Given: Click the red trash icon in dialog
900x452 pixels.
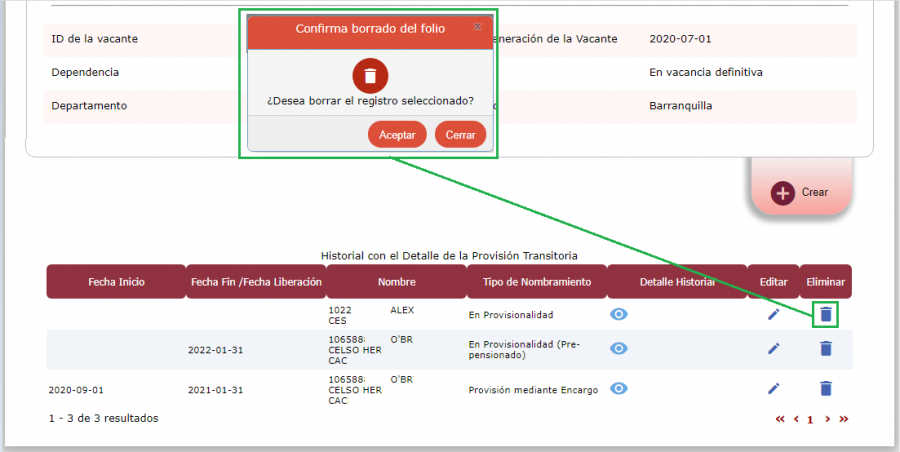Looking at the screenshot, I should (370, 76).
